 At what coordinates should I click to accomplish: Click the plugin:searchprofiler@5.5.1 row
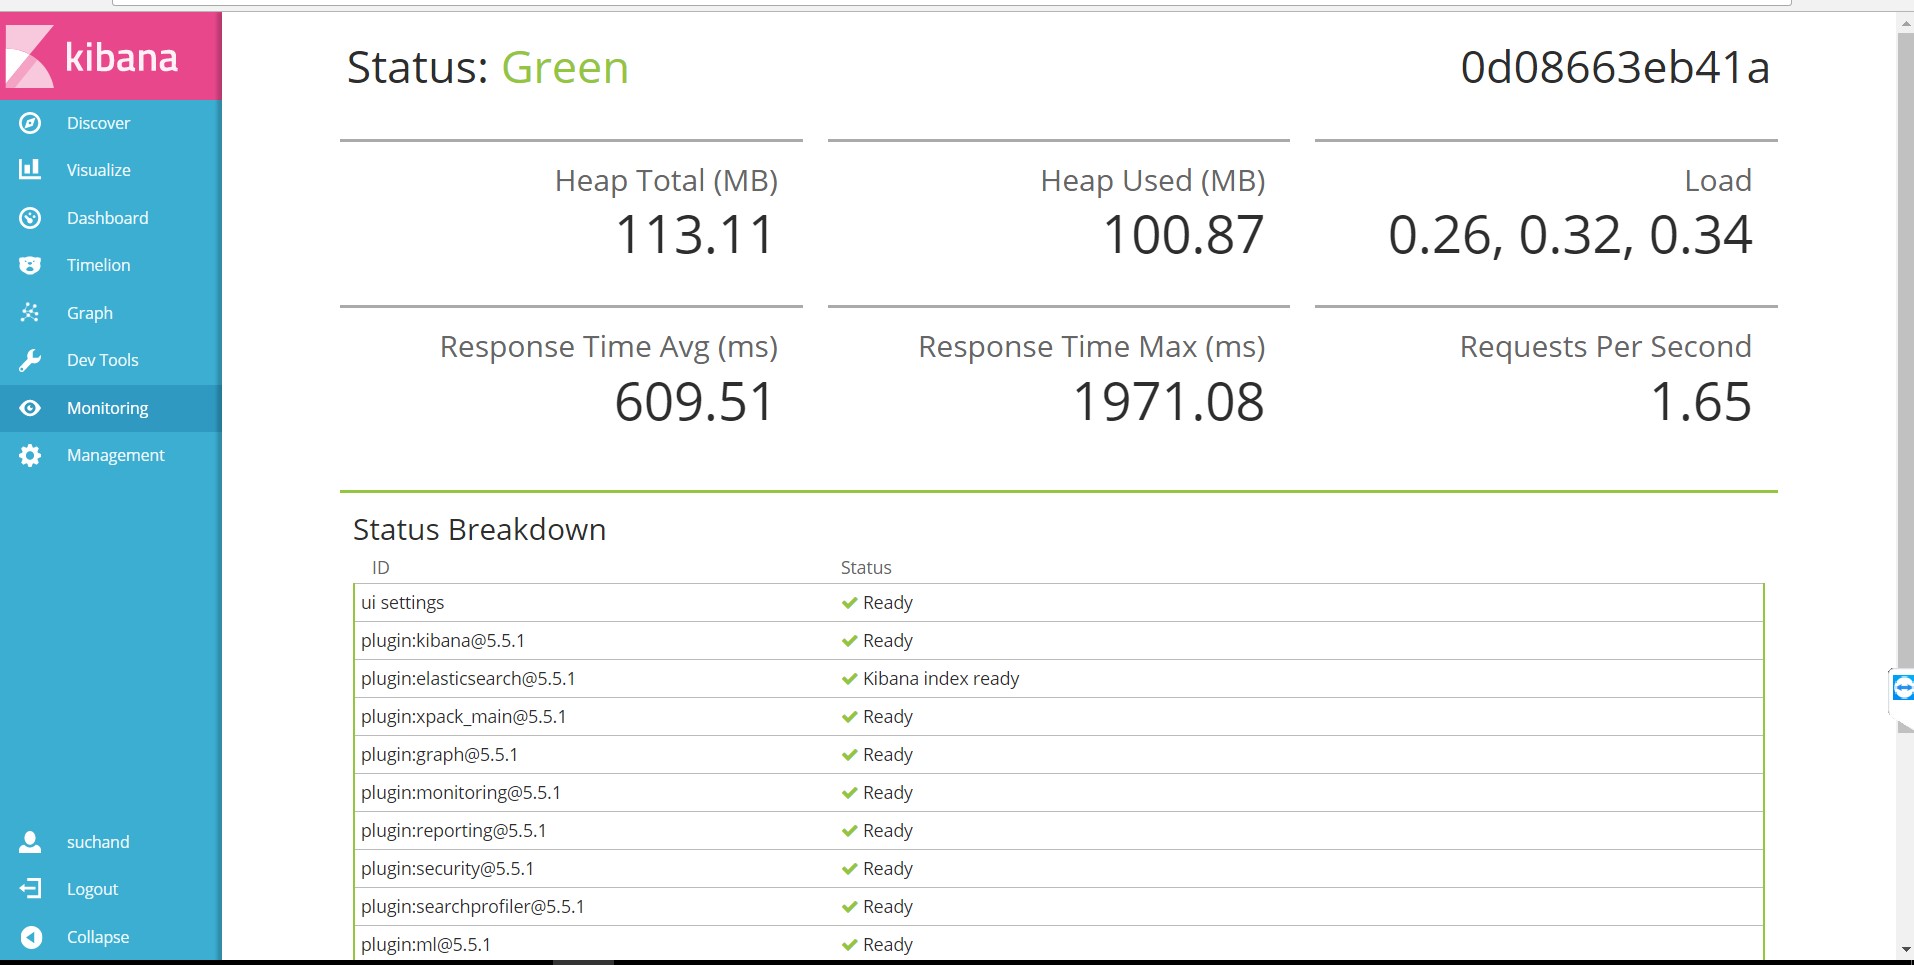click(1059, 907)
